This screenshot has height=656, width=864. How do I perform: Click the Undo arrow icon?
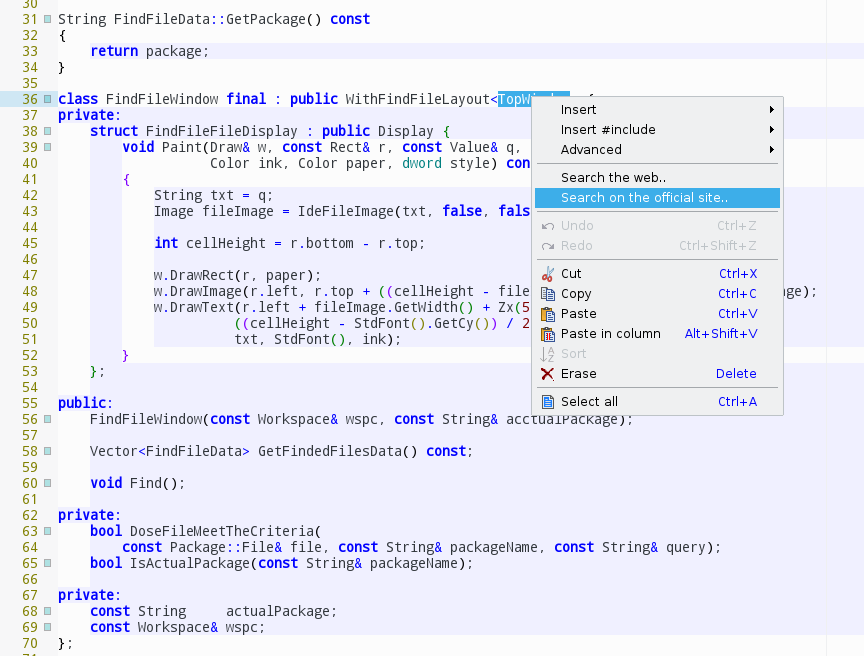point(547,226)
